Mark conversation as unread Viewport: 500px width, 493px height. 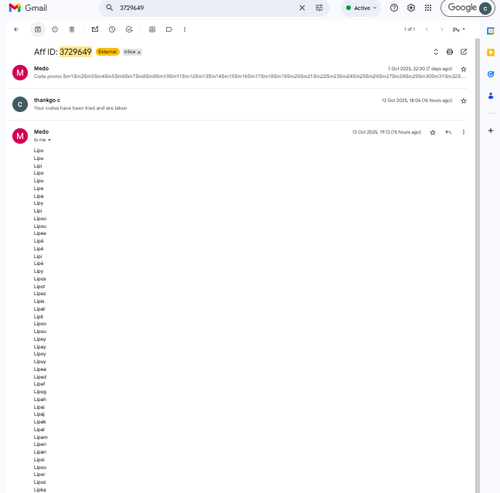pyautogui.click(x=95, y=29)
